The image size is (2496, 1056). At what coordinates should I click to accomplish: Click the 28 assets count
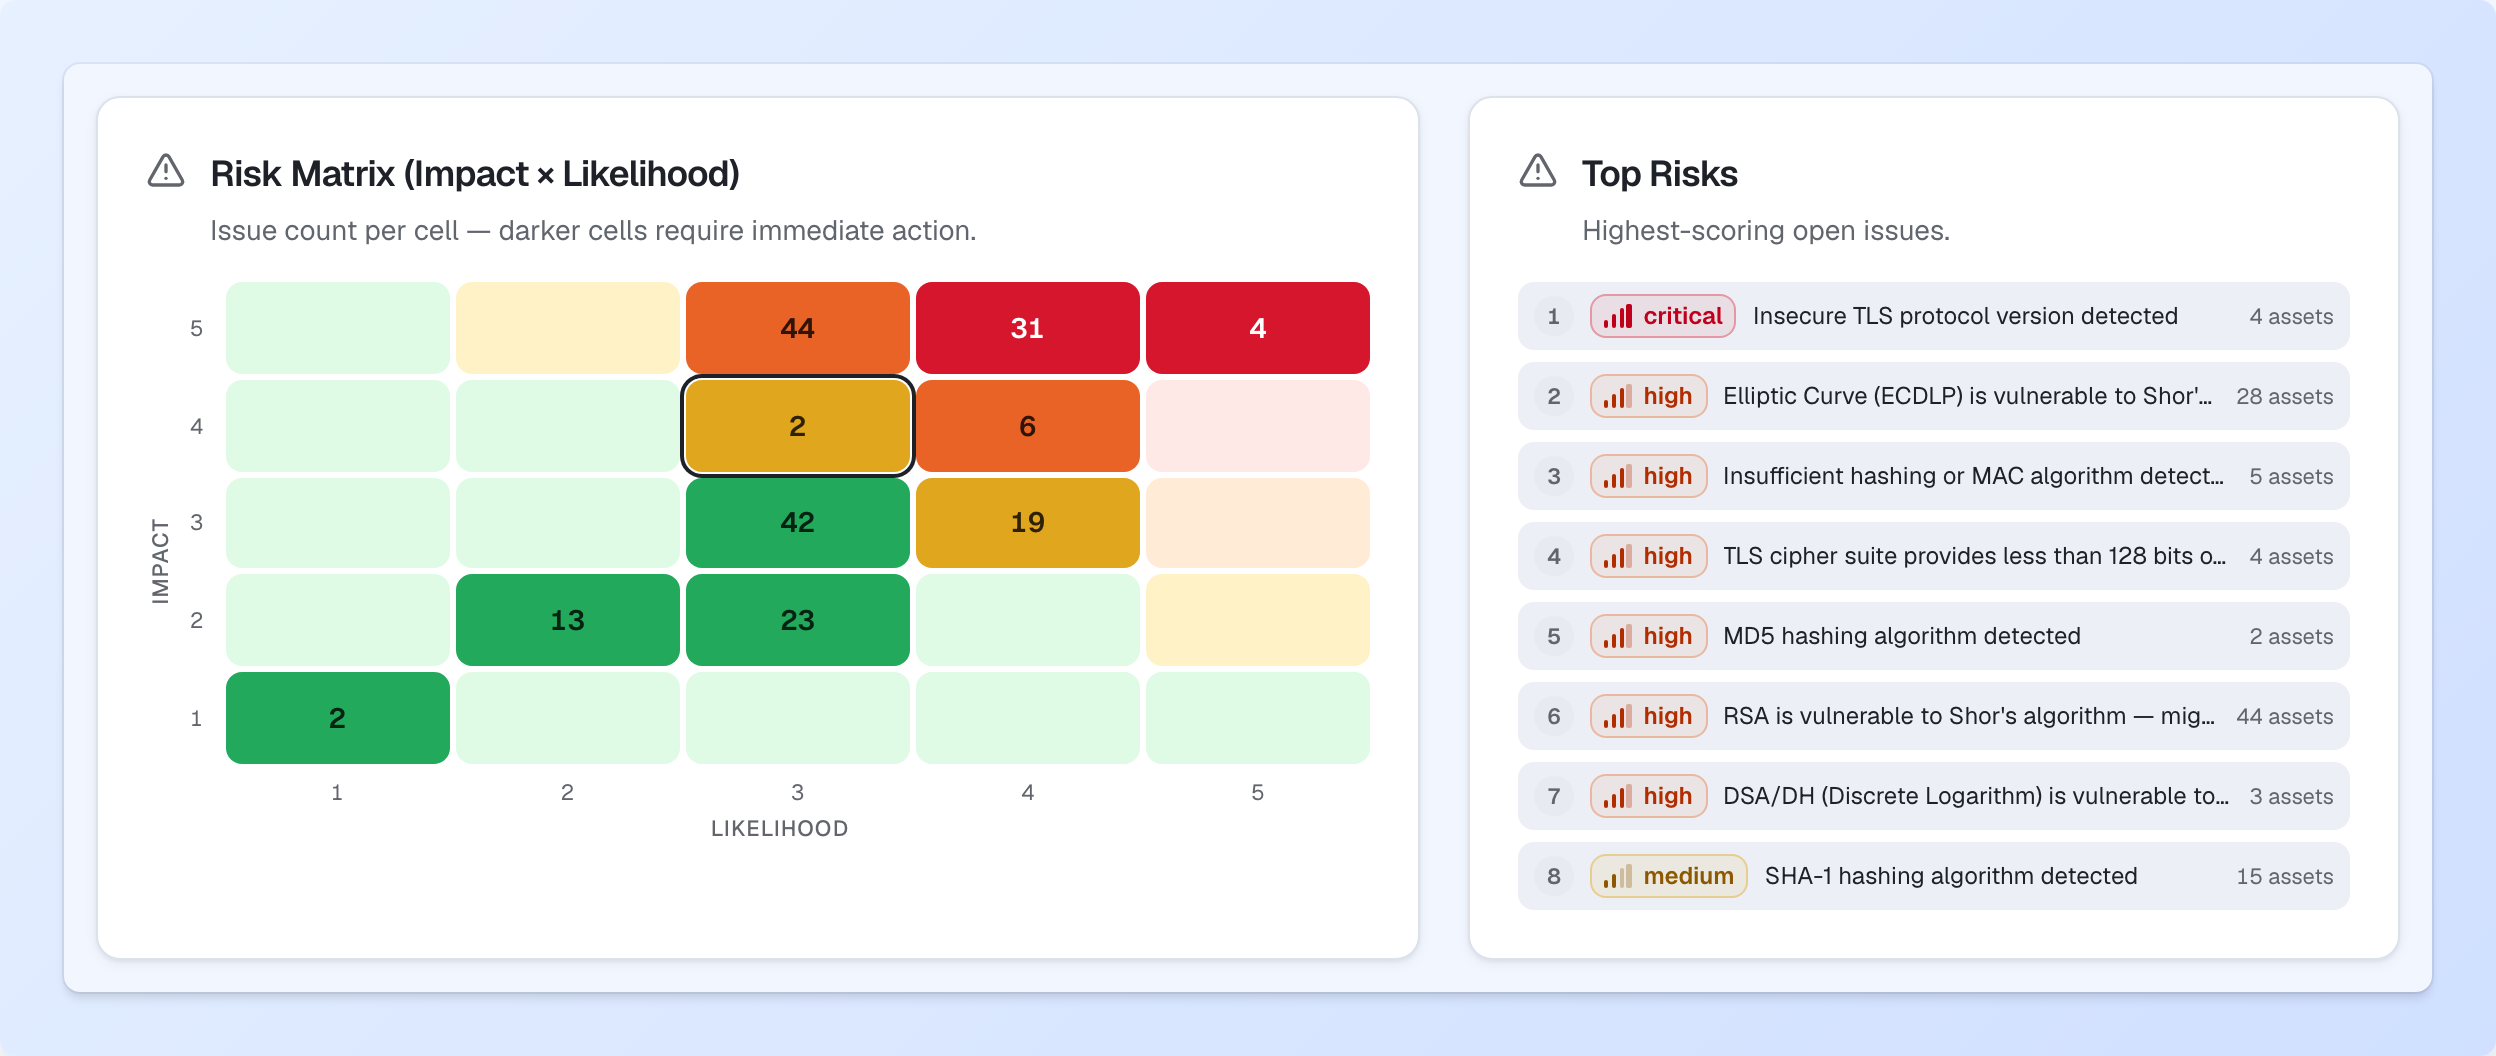pos(2284,396)
